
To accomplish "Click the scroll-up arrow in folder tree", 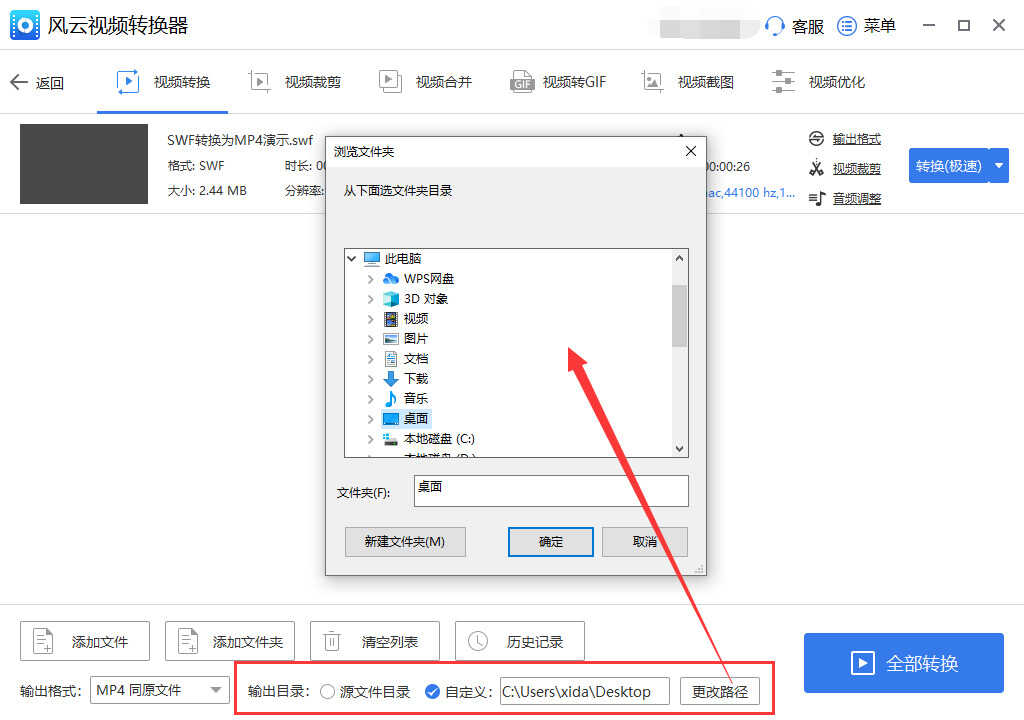I will click(679, 258).
